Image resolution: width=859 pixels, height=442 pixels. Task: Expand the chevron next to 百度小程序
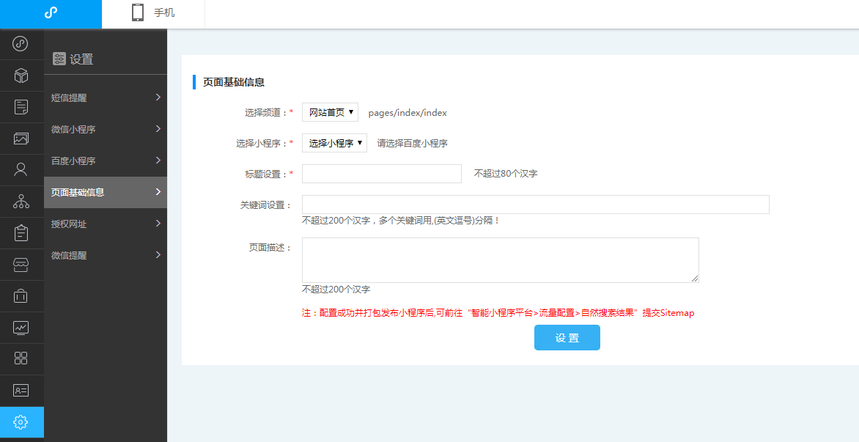[x=158, y=160]
